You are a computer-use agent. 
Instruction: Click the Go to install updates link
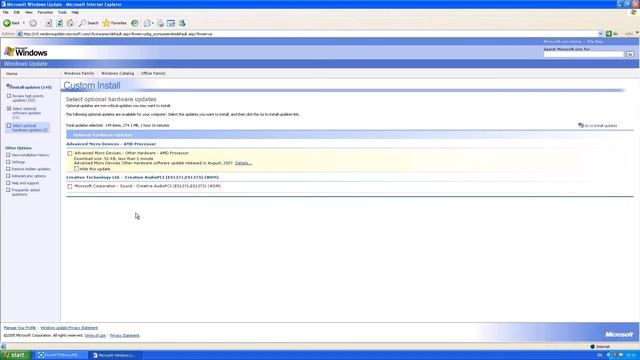pos(601,126)
